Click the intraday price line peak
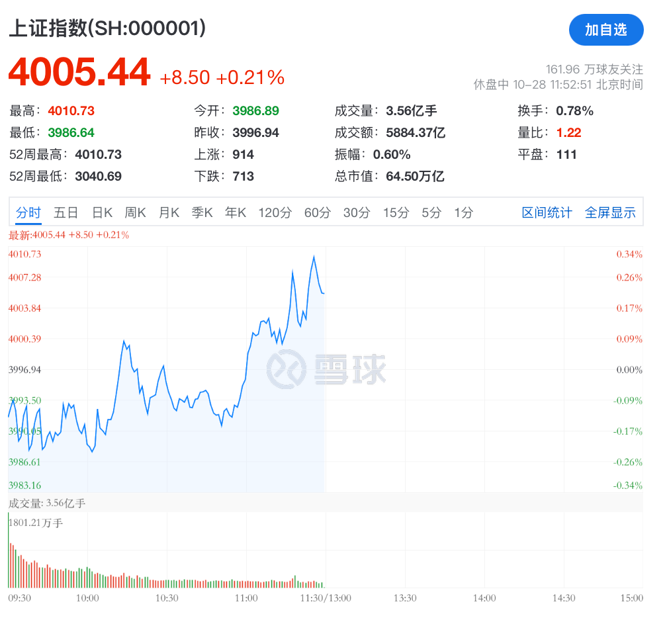667x618 pixels. (x=314, y=257)
